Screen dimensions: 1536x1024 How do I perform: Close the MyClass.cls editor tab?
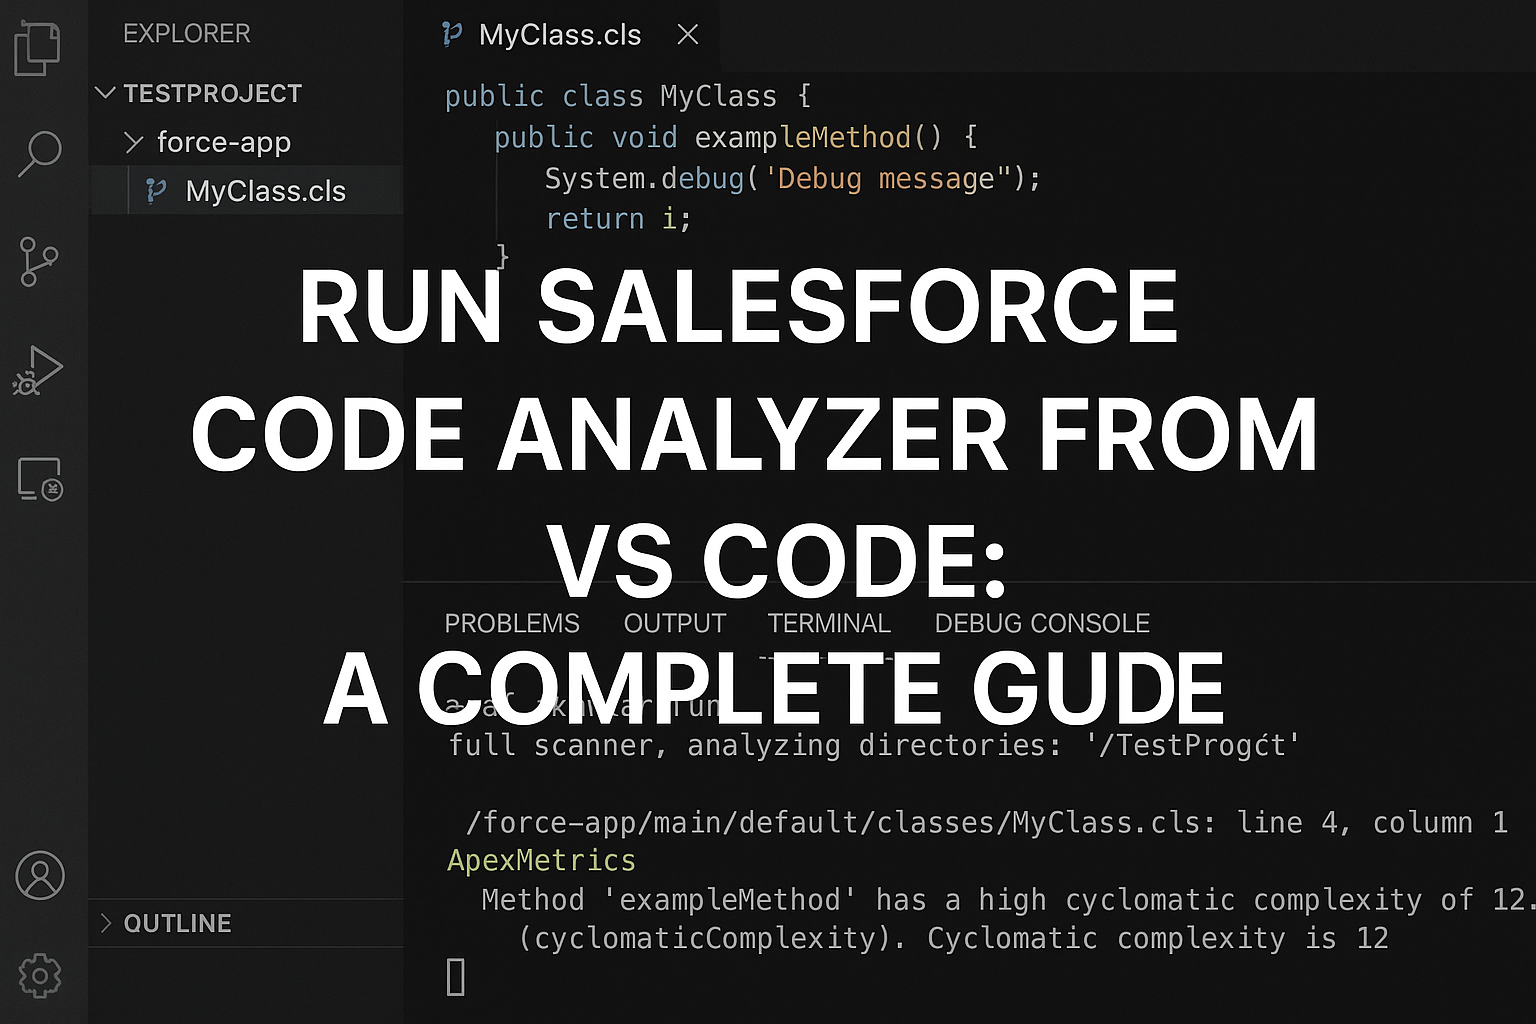(x=687, y=35)
